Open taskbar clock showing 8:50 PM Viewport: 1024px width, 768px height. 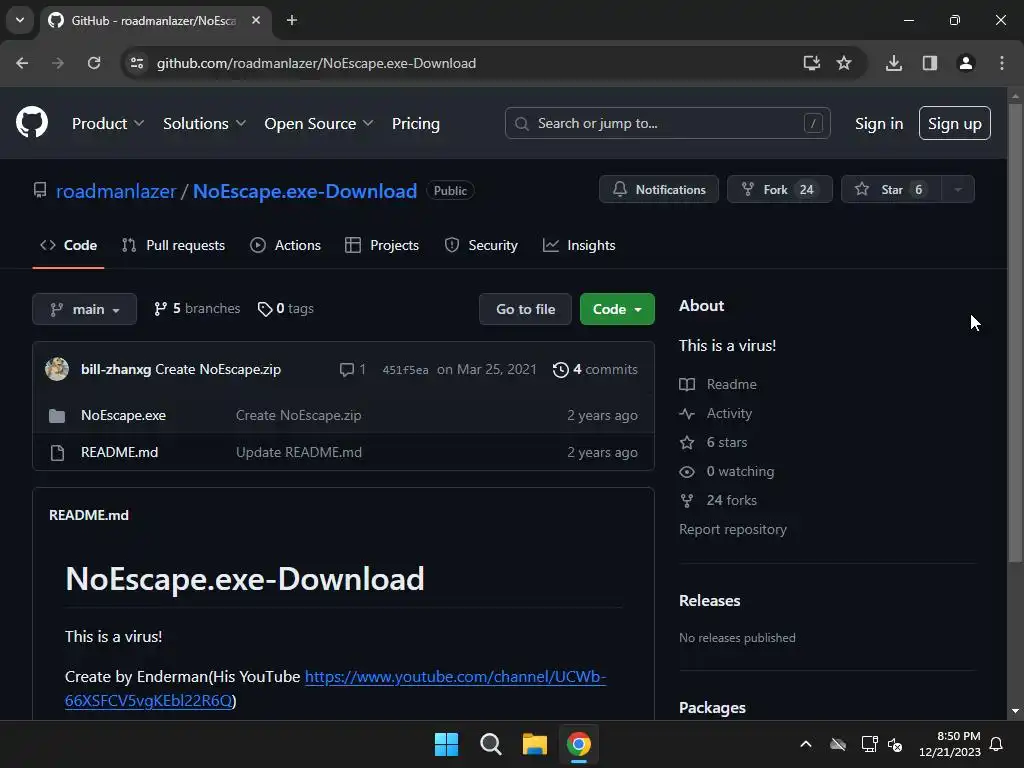[x=950, y=744]
